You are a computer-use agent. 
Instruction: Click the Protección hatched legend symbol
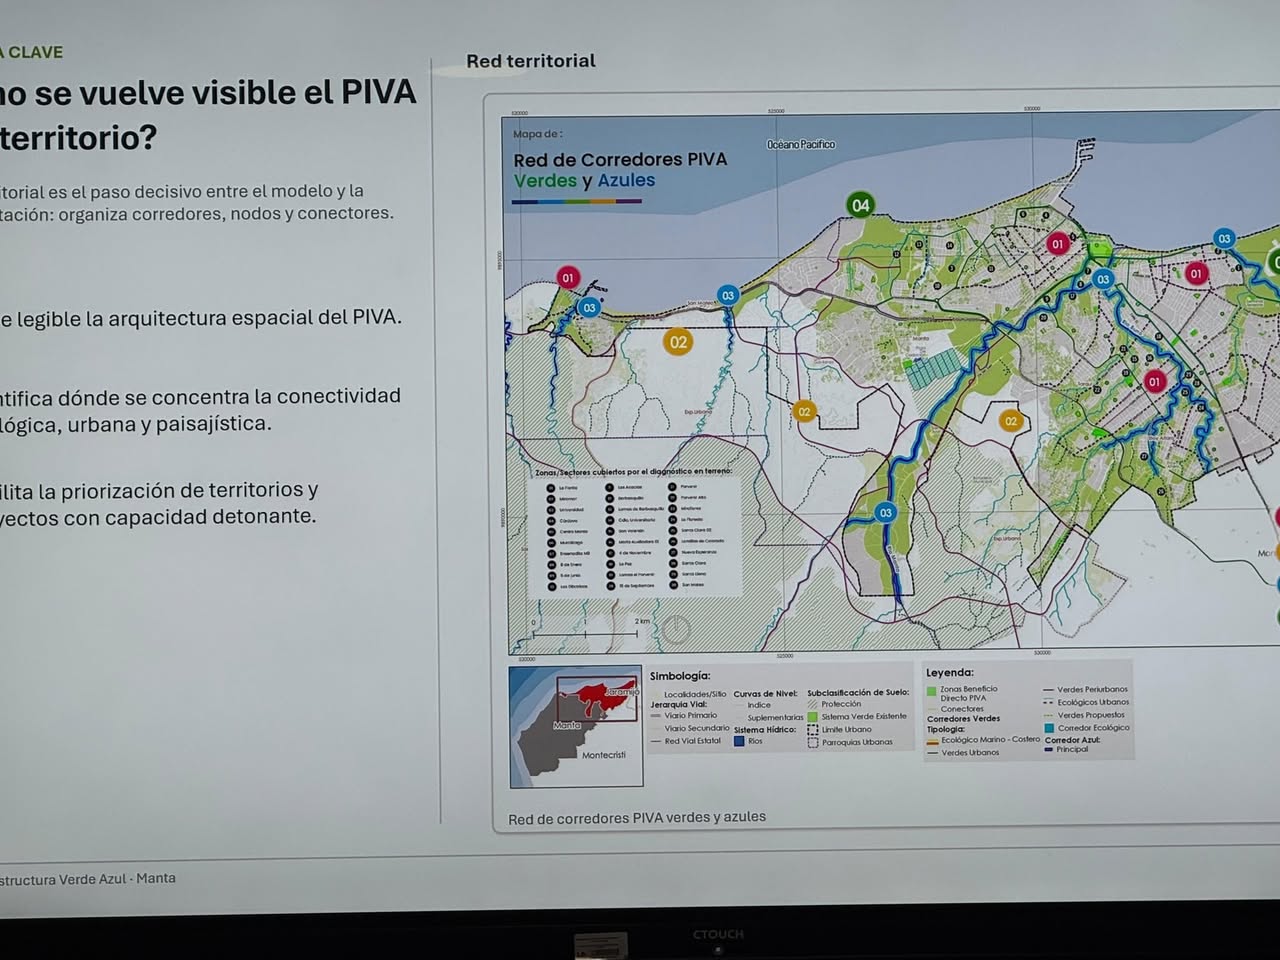coord(813,704)
